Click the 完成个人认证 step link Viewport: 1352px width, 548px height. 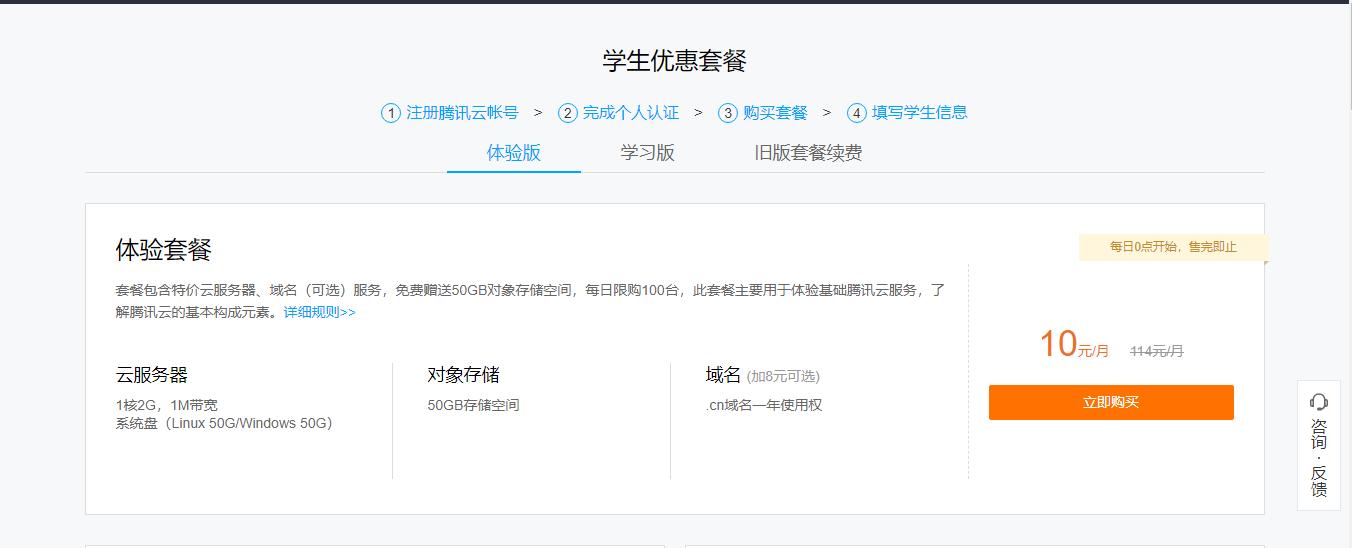[631, 113]
